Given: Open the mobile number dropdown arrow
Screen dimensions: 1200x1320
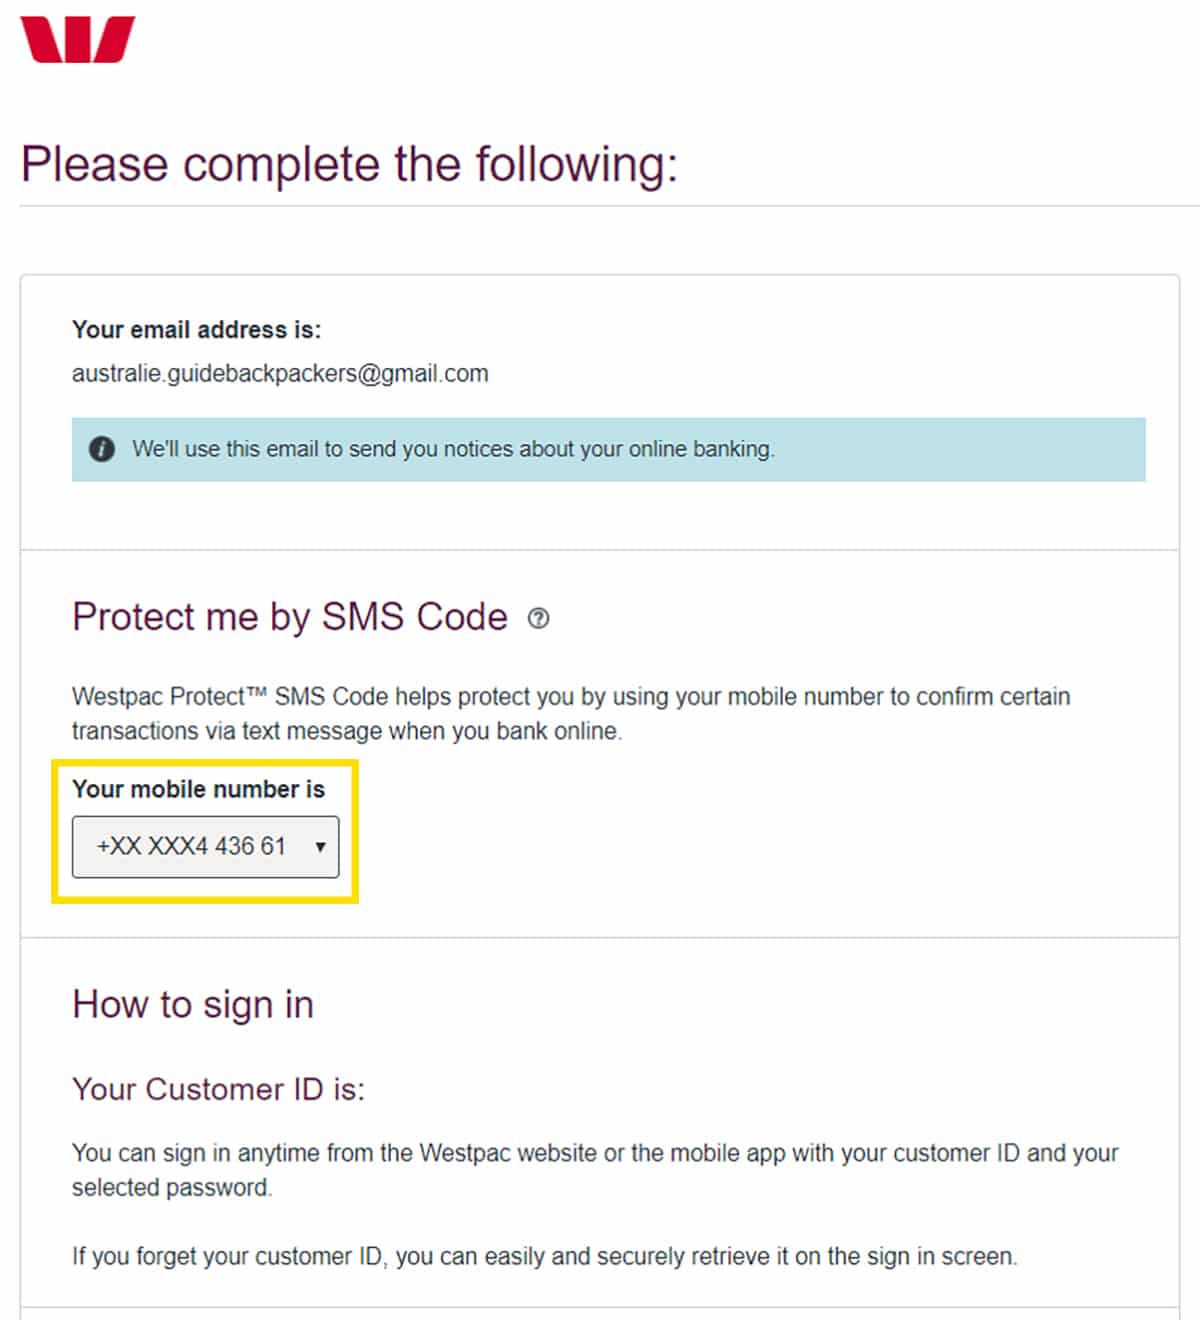Looking at the screenshot, I should [x=320, y=847].
